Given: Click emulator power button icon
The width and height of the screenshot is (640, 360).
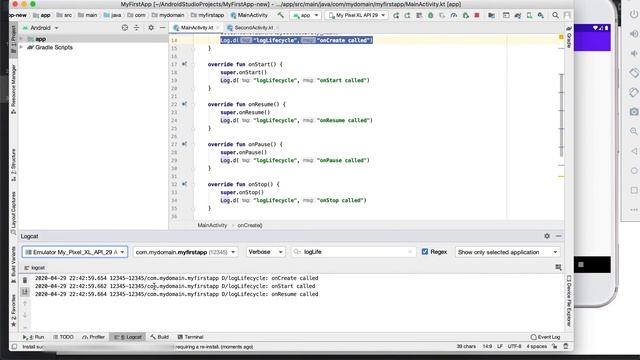Looking at the screenshot, I should [x=634, y=14].
